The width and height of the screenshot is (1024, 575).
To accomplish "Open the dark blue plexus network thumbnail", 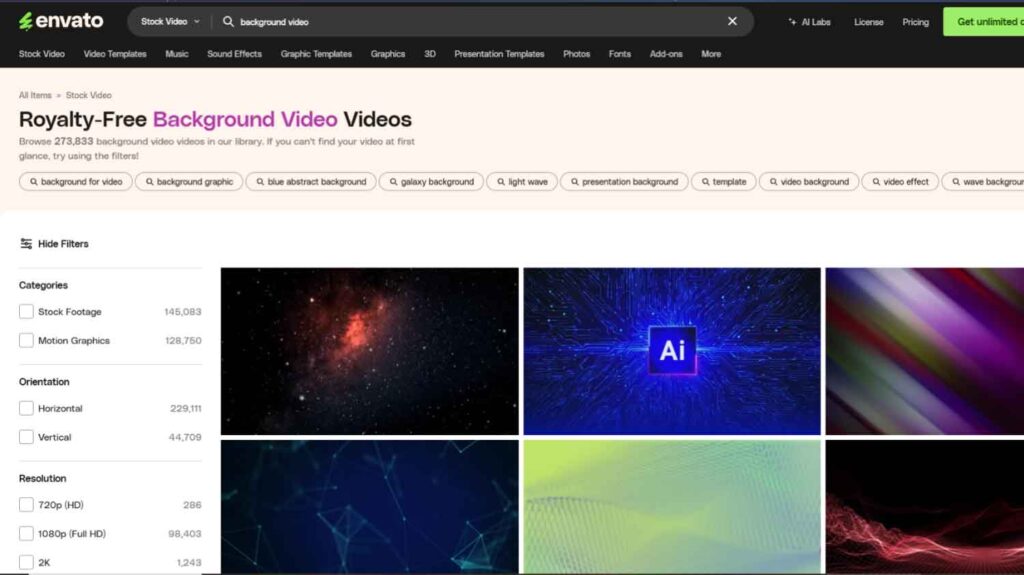I will [370, 507].
